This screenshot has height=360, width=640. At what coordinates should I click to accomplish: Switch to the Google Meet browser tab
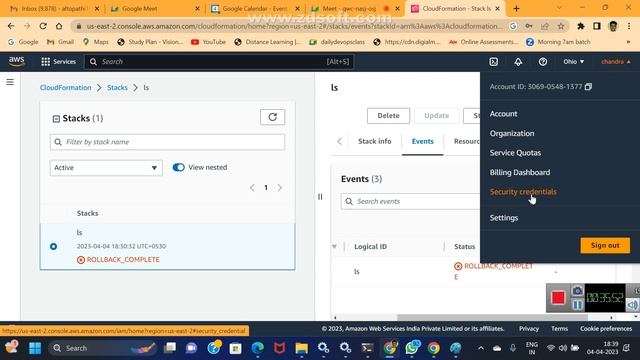155,9
